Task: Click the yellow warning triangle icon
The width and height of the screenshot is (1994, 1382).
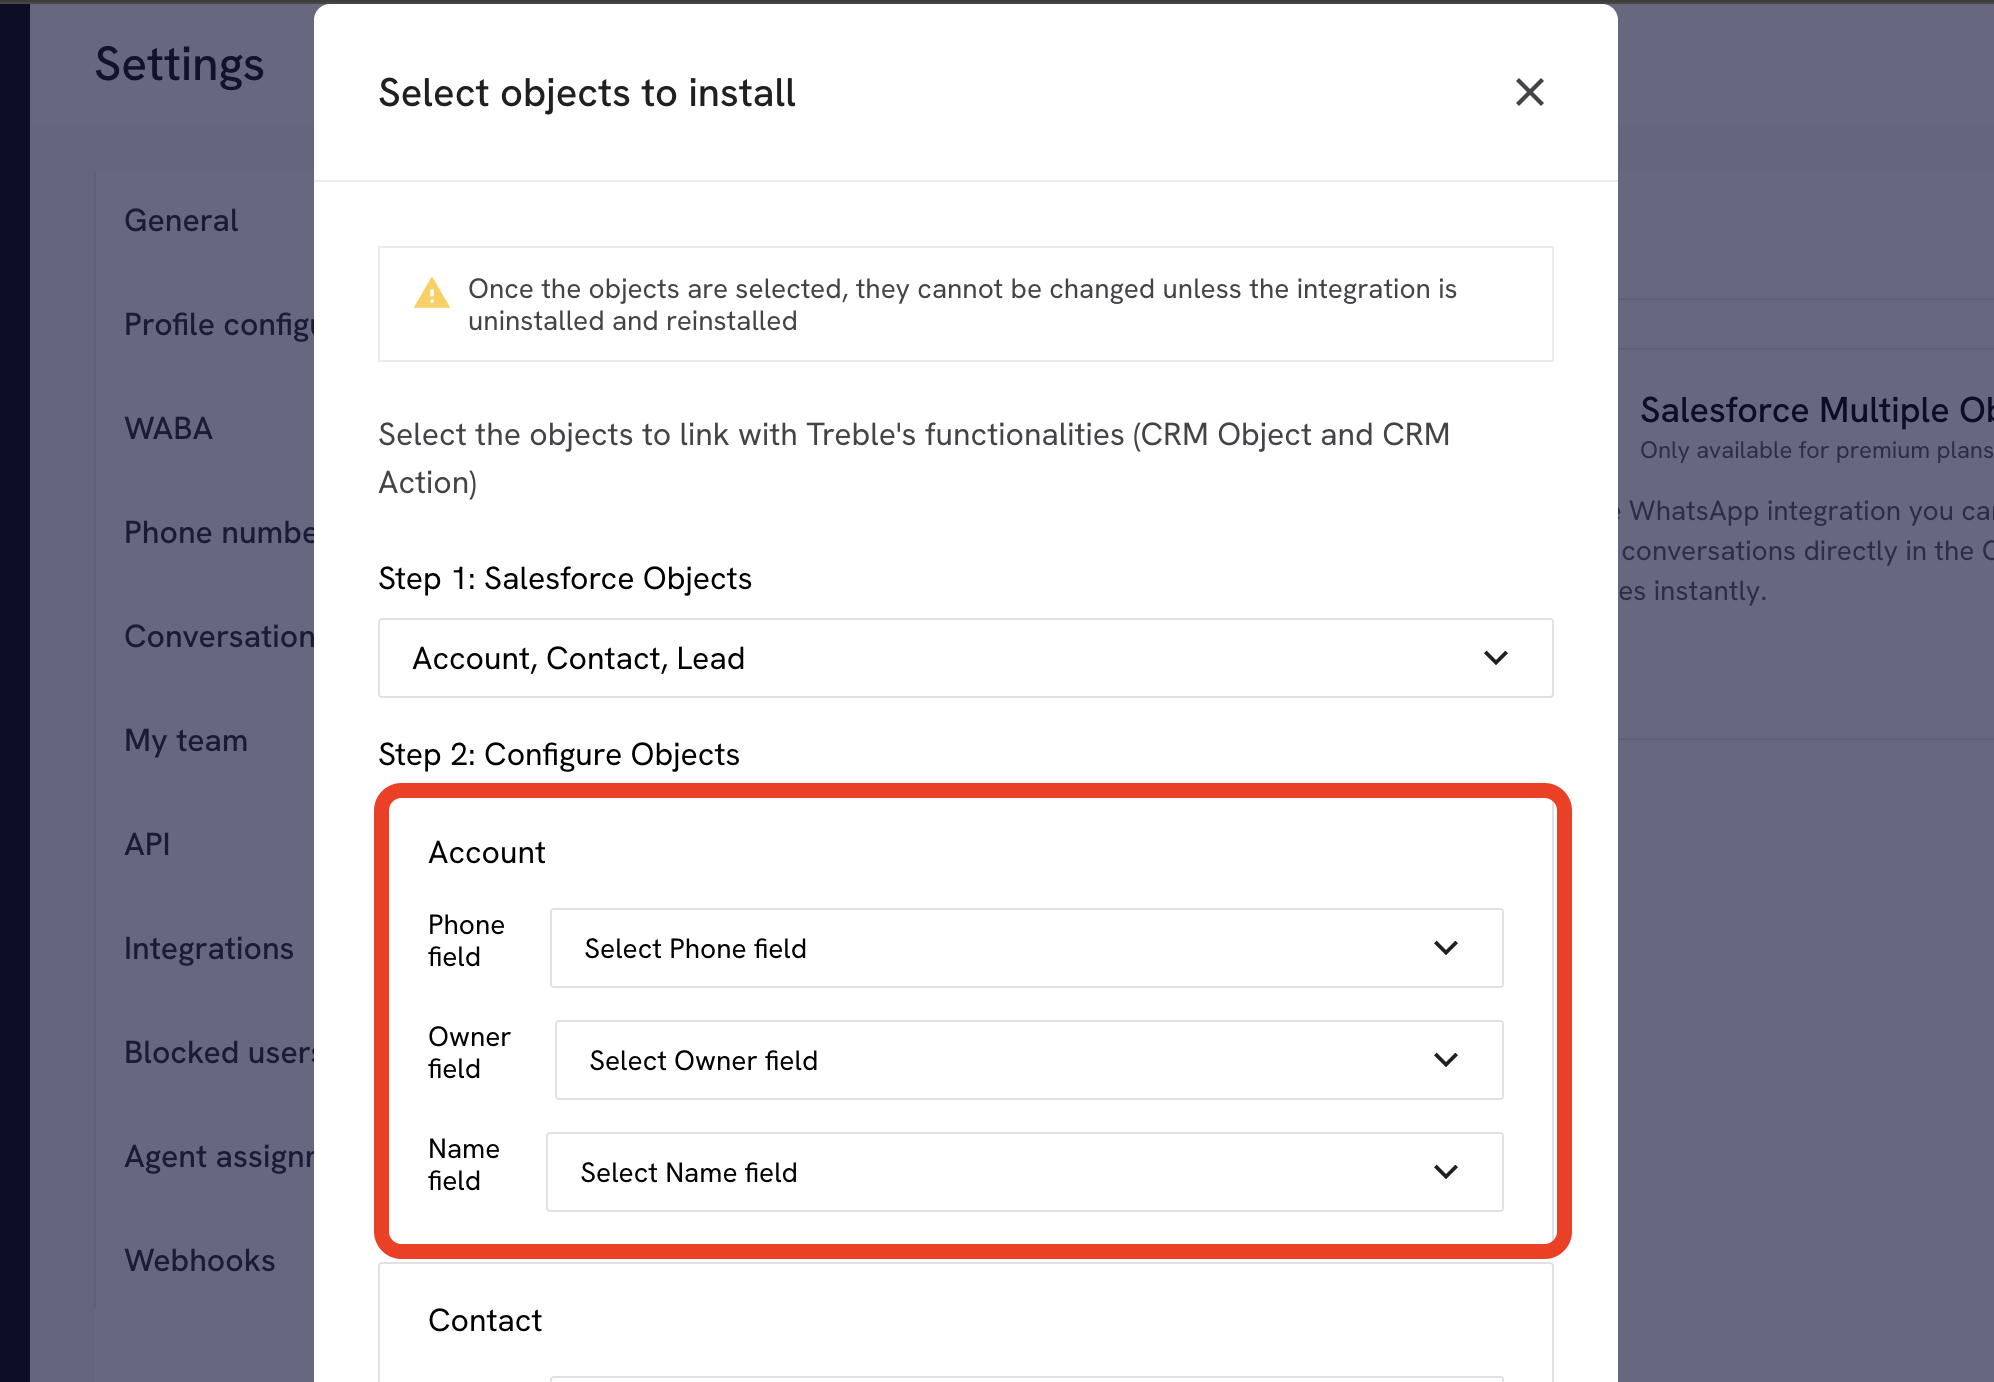Action: (x=431, y=293)
